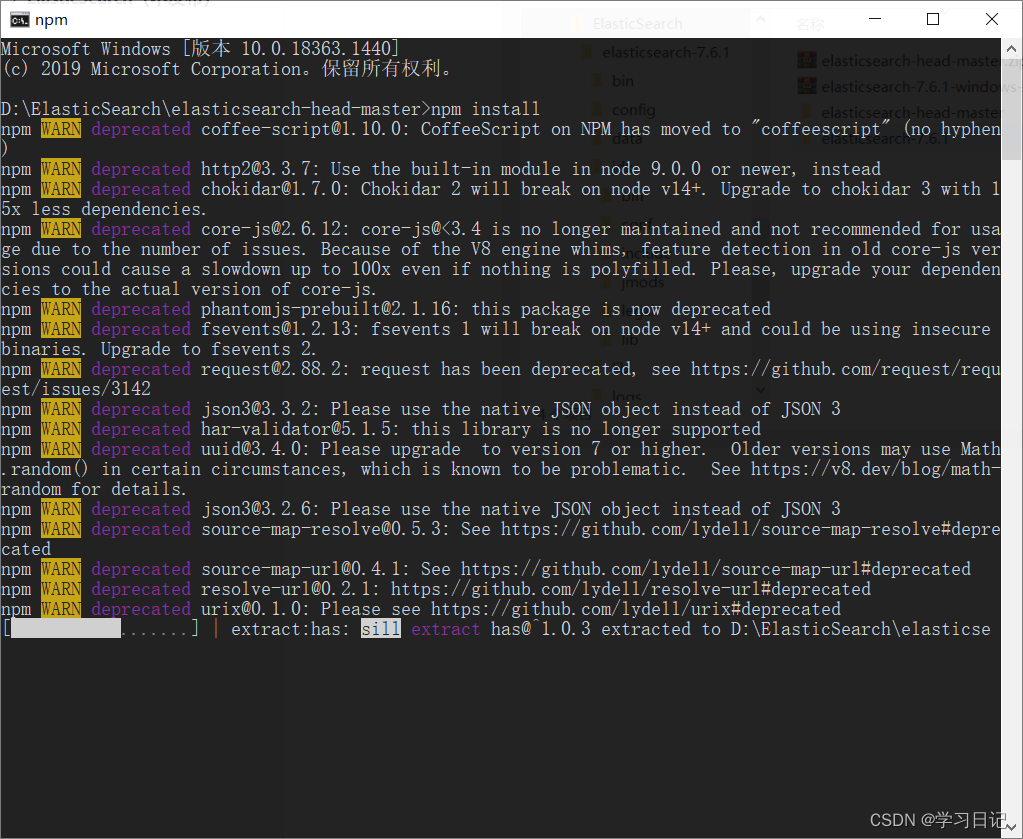Click the v8.dev/blog/math- URL text

click(876, 469)
